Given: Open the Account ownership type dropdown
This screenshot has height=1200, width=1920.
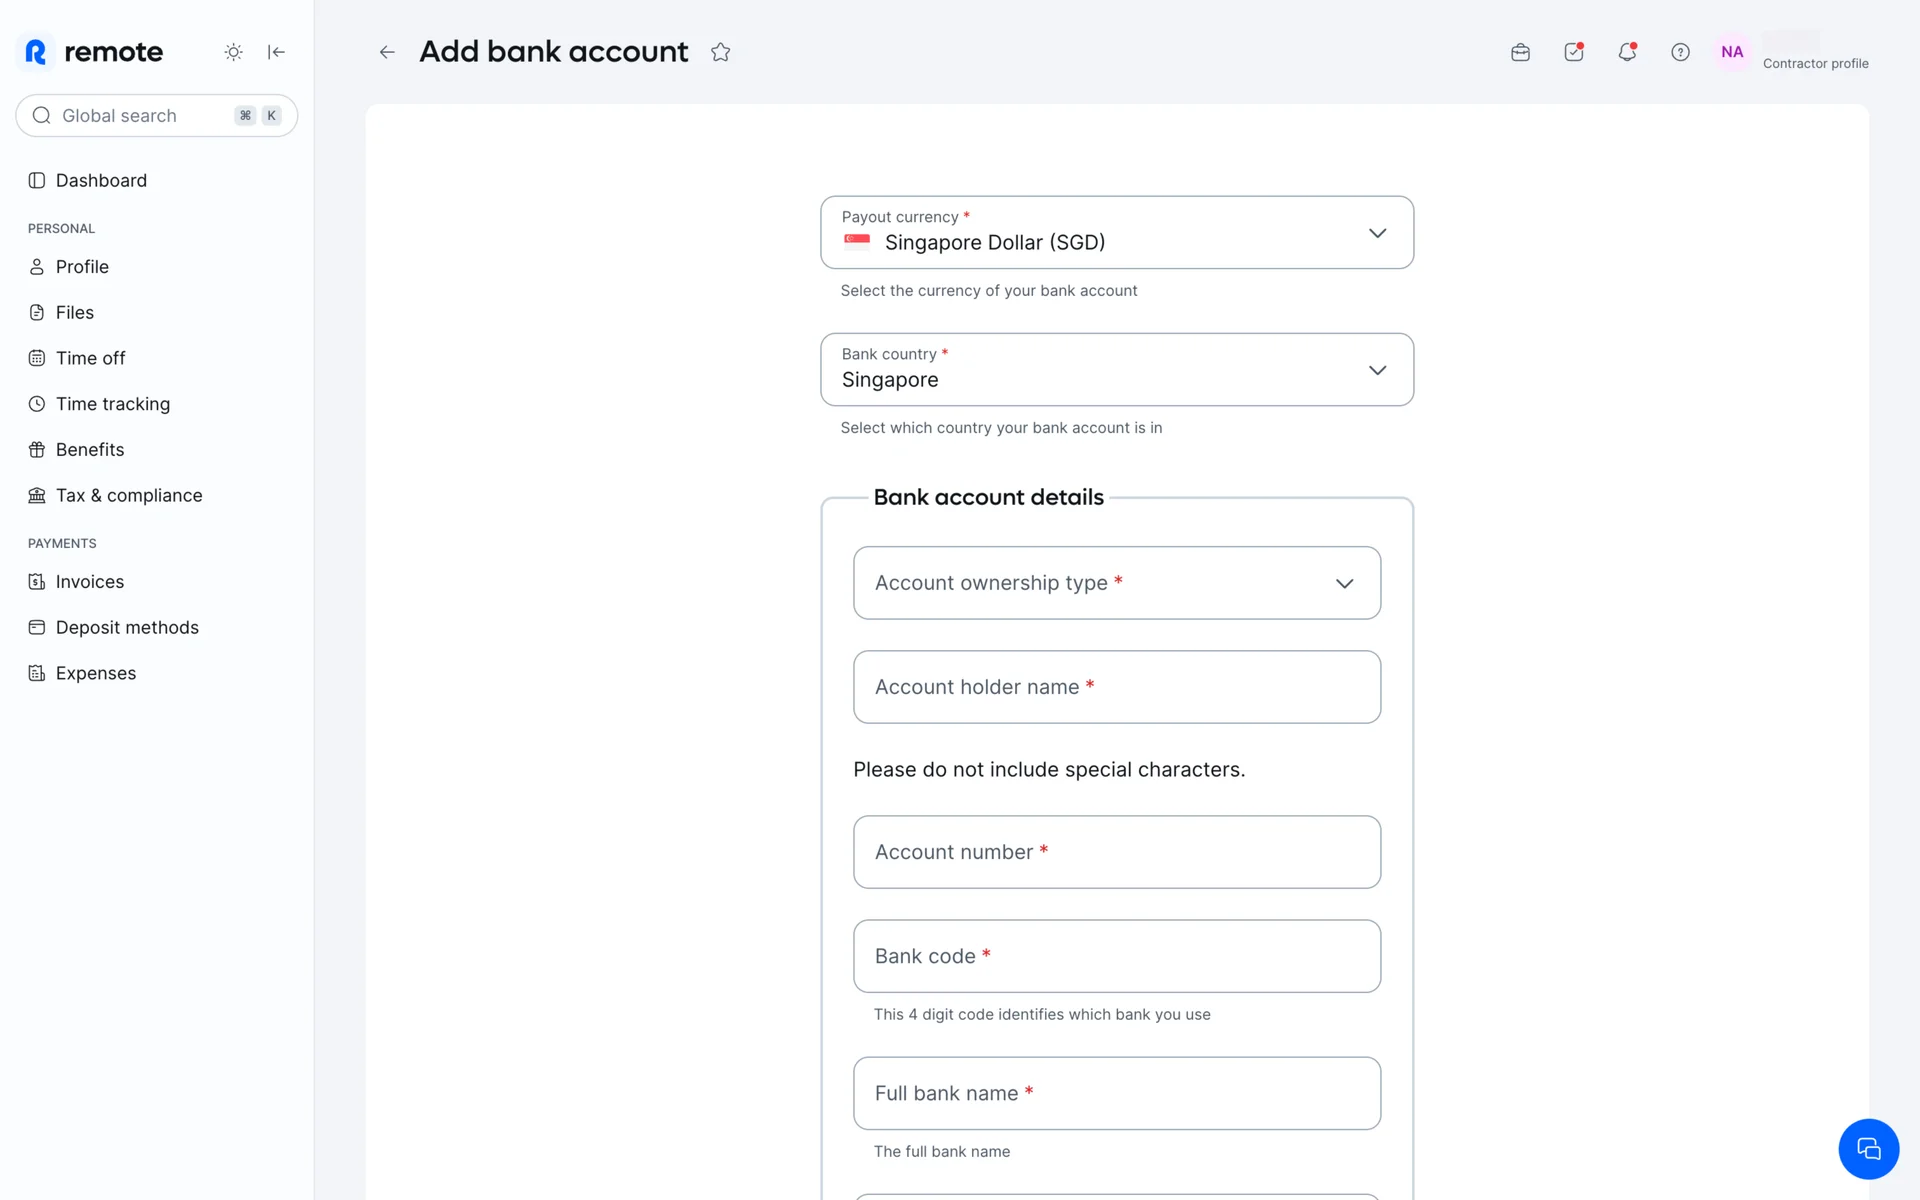Looking at the screenshot, I should (1116, 583).
